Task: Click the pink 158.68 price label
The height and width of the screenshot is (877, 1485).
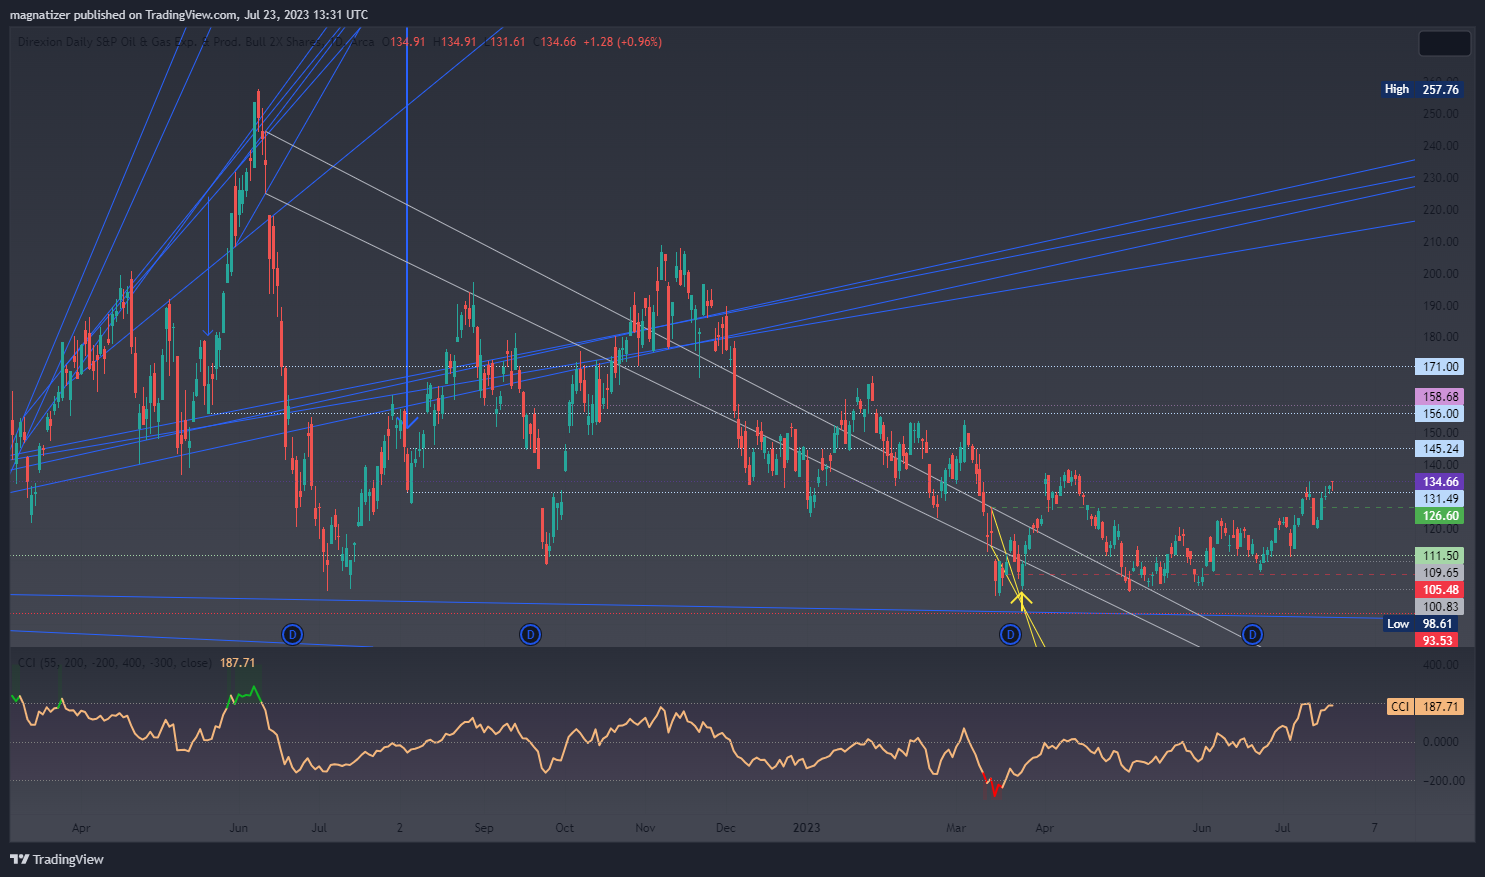Action: 1440,397
